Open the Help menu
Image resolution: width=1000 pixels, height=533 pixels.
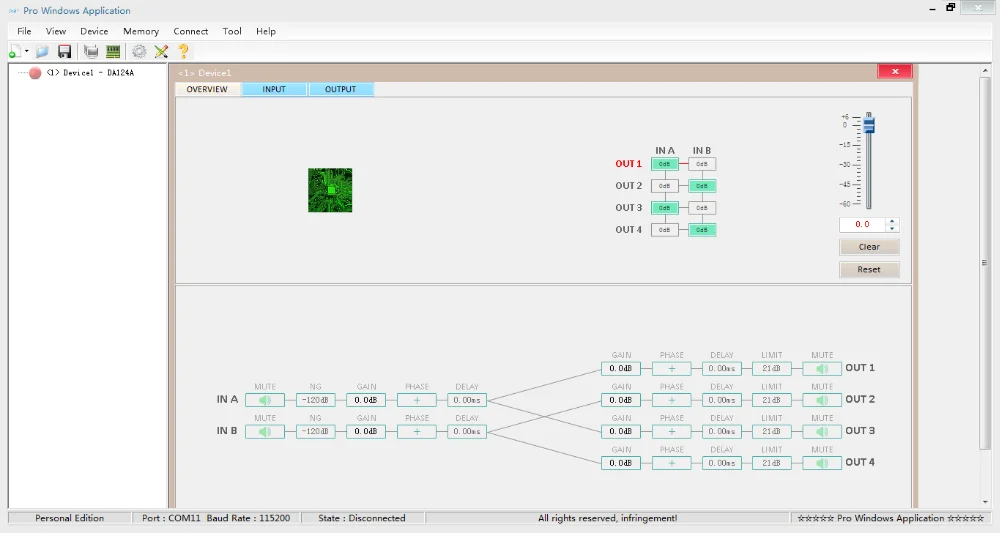click(266, 31)
